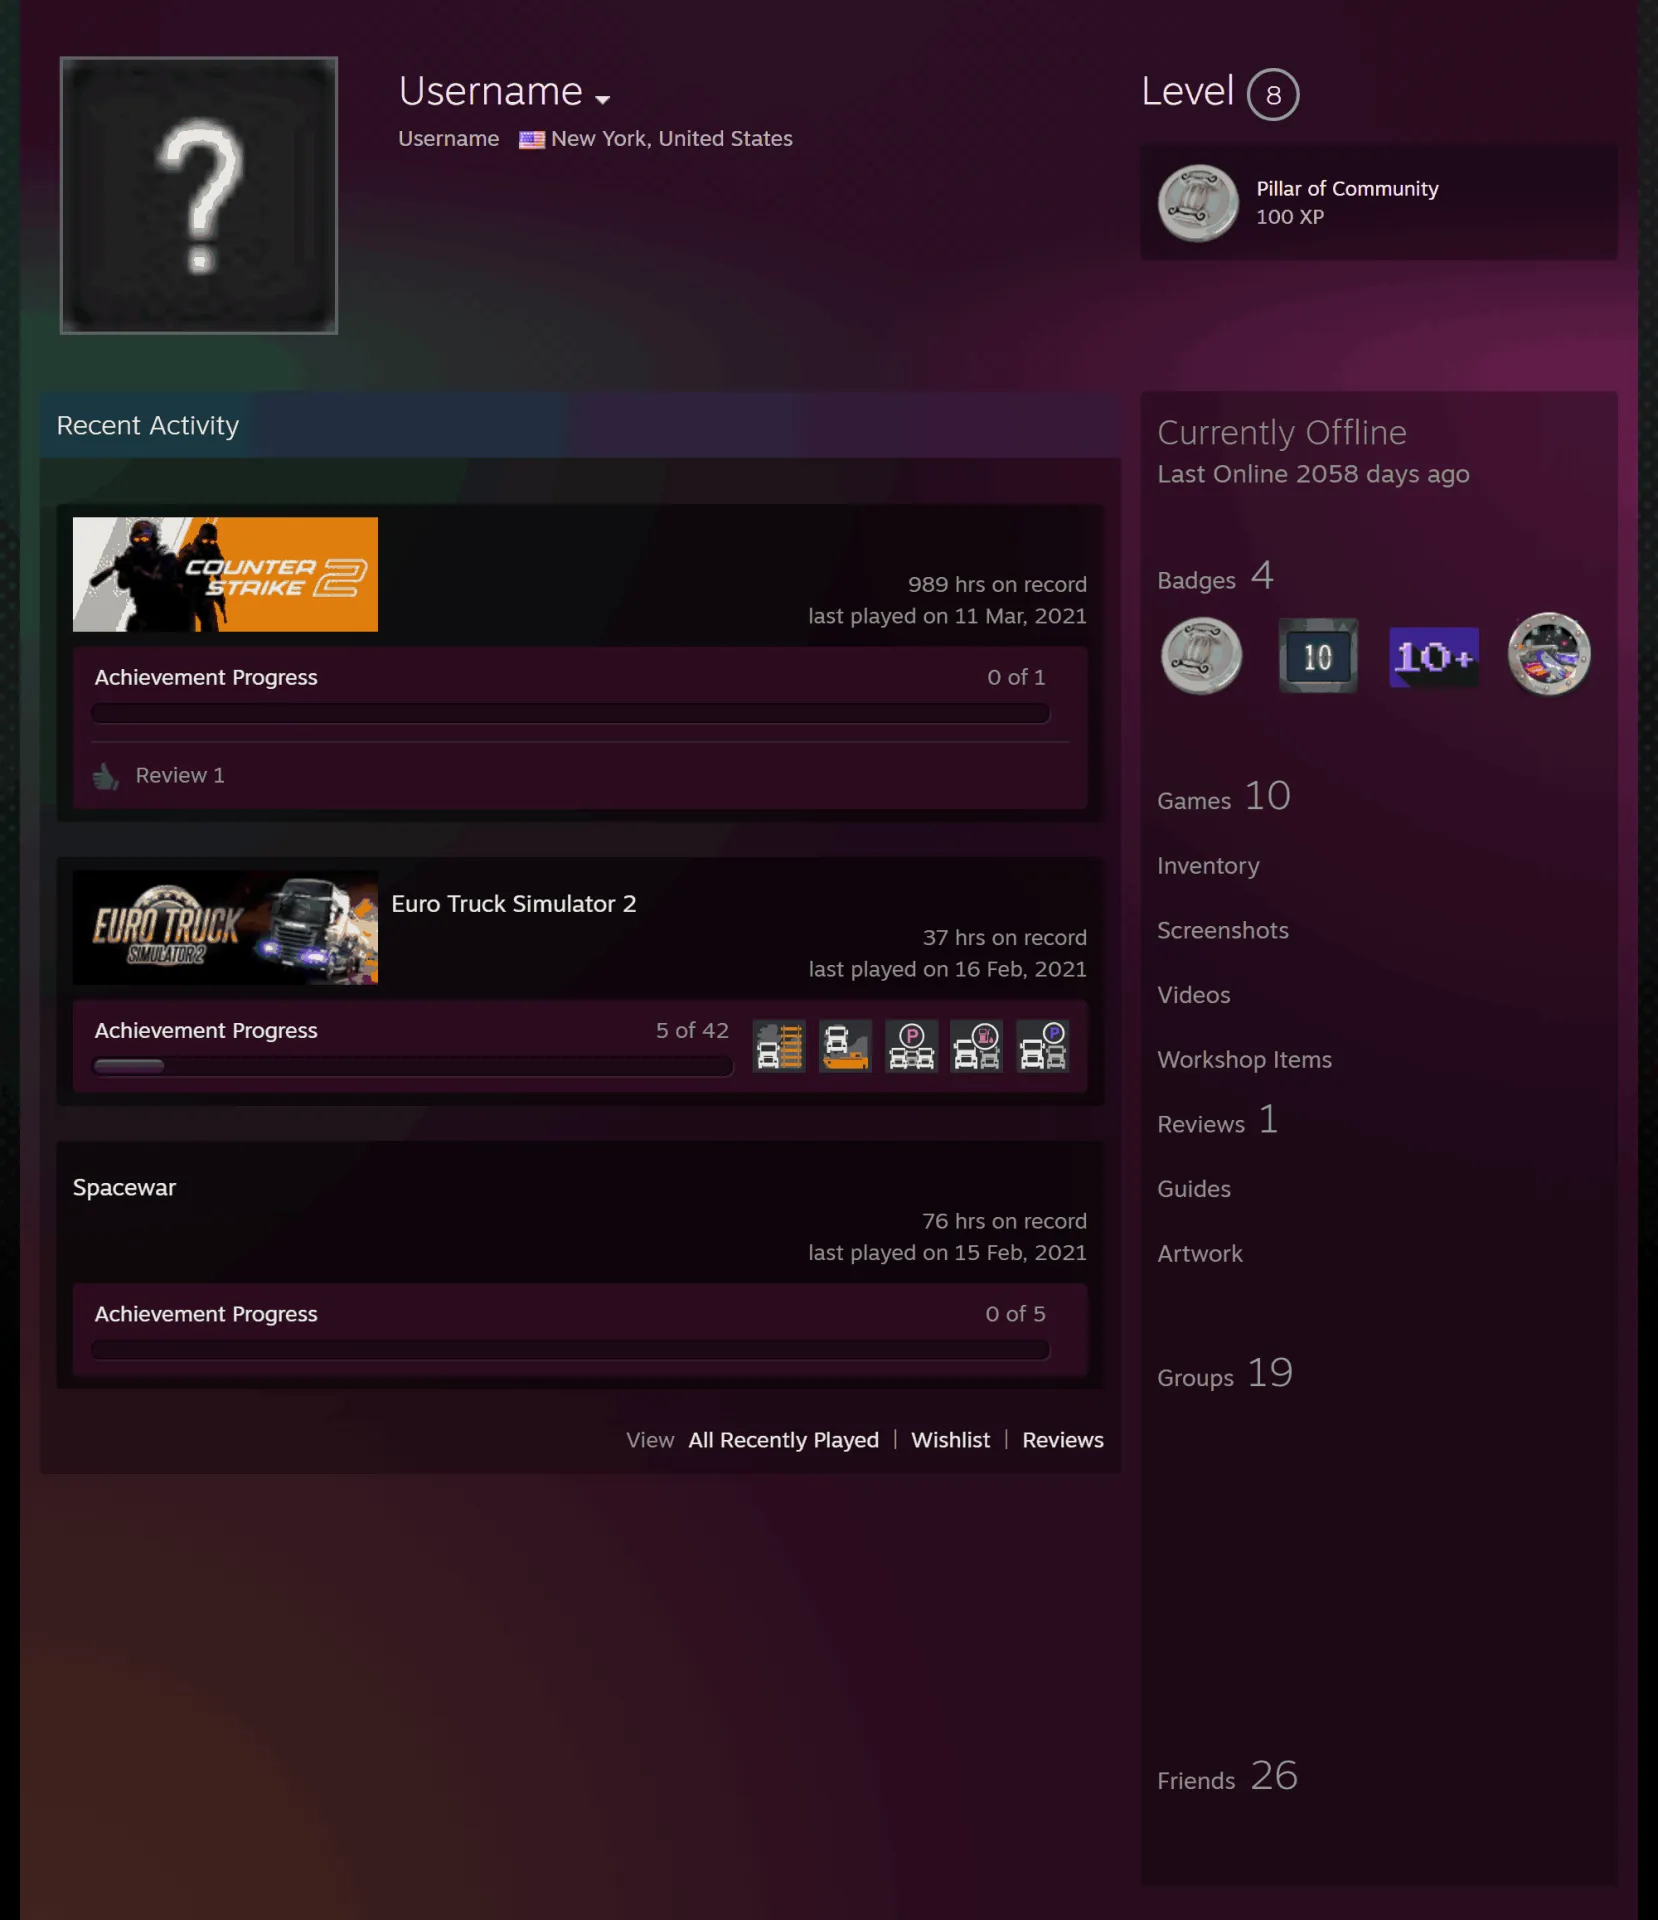Click Spacewar's achievement progress bar

(x=570, y=1350)
